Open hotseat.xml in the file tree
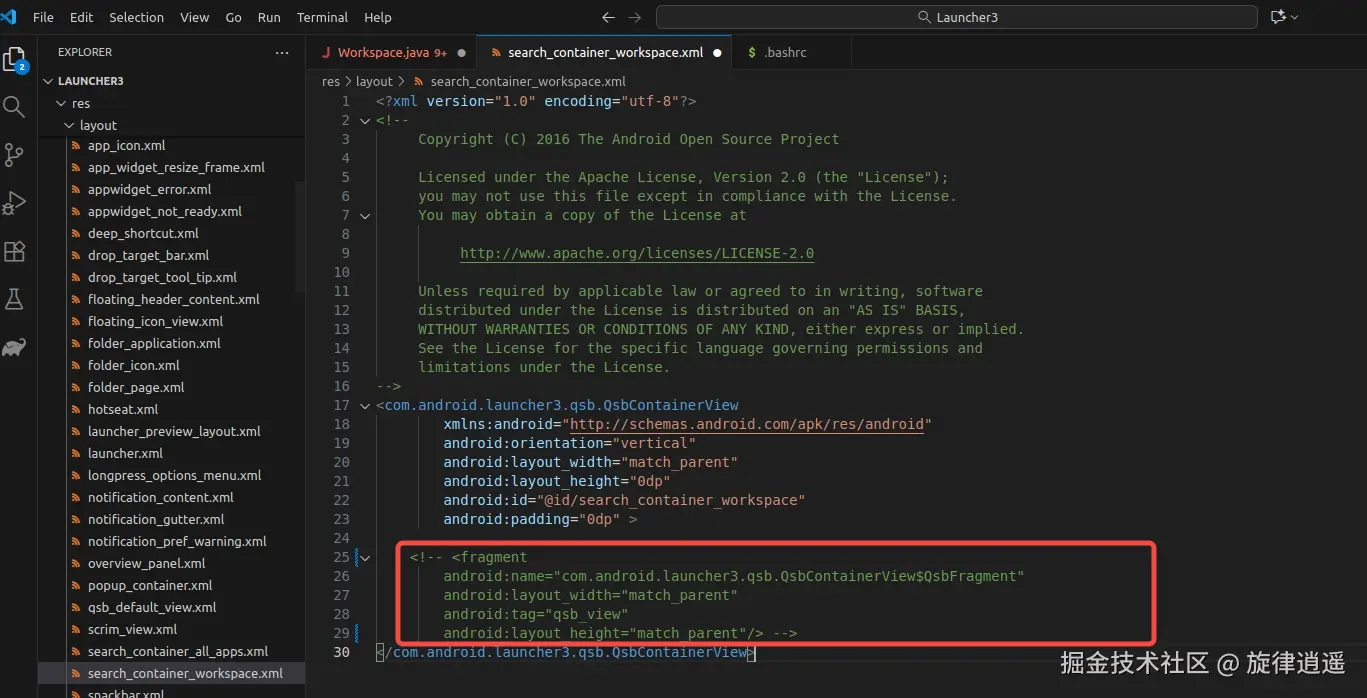 point(123,409)
